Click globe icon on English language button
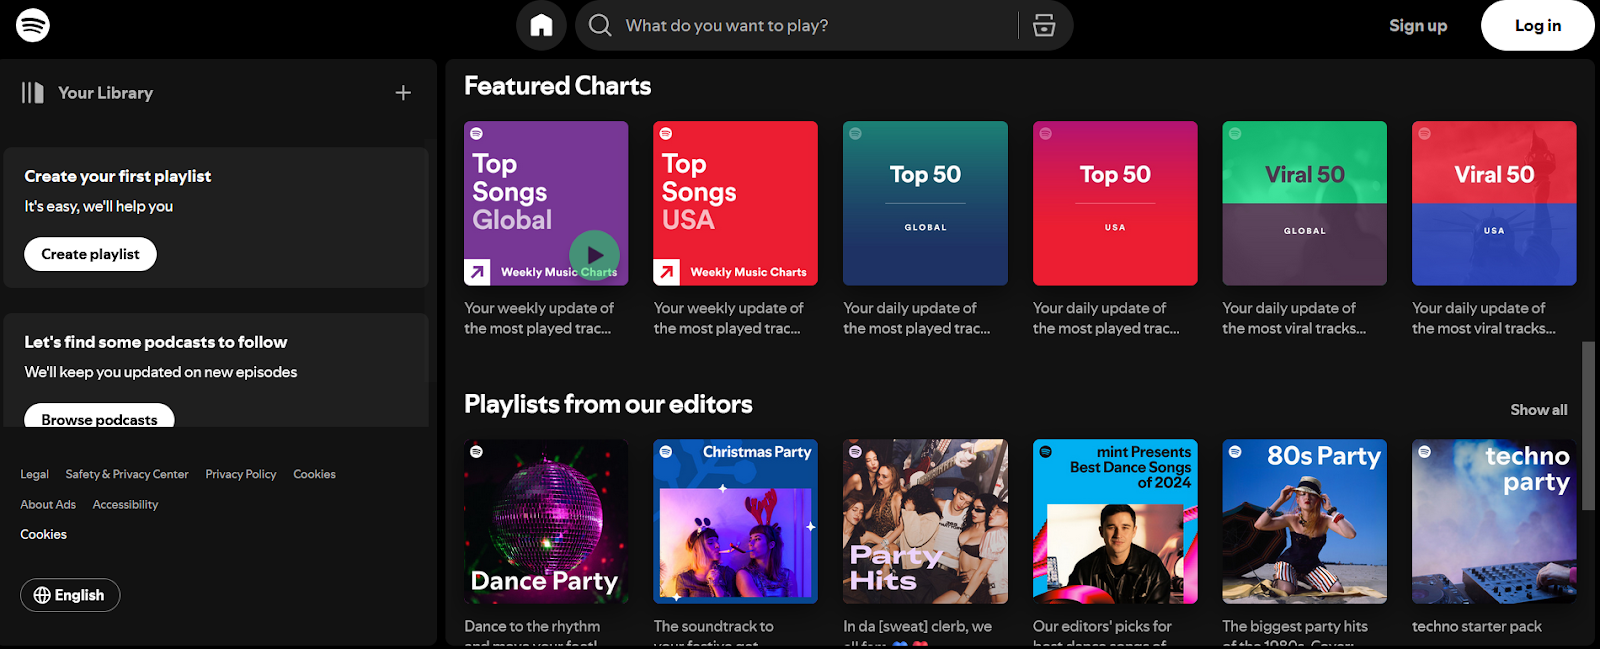The height and width of the screenshot is (649, 1600). 42,595
